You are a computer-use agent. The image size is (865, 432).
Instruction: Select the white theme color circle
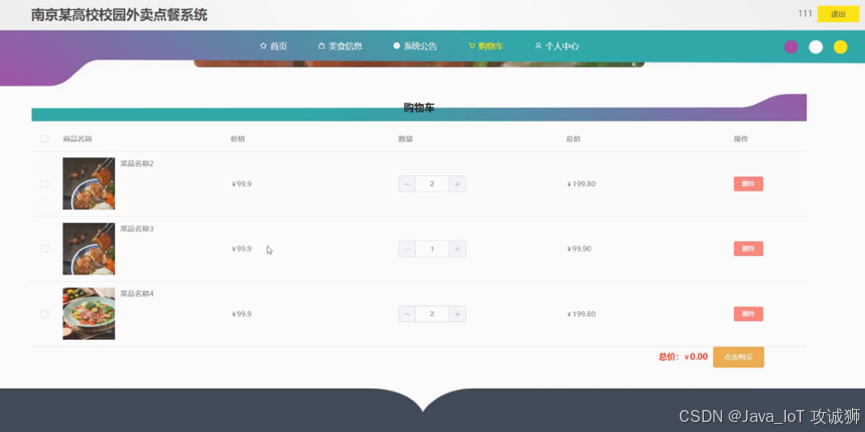pyautogui.click(x=815, y=47)
